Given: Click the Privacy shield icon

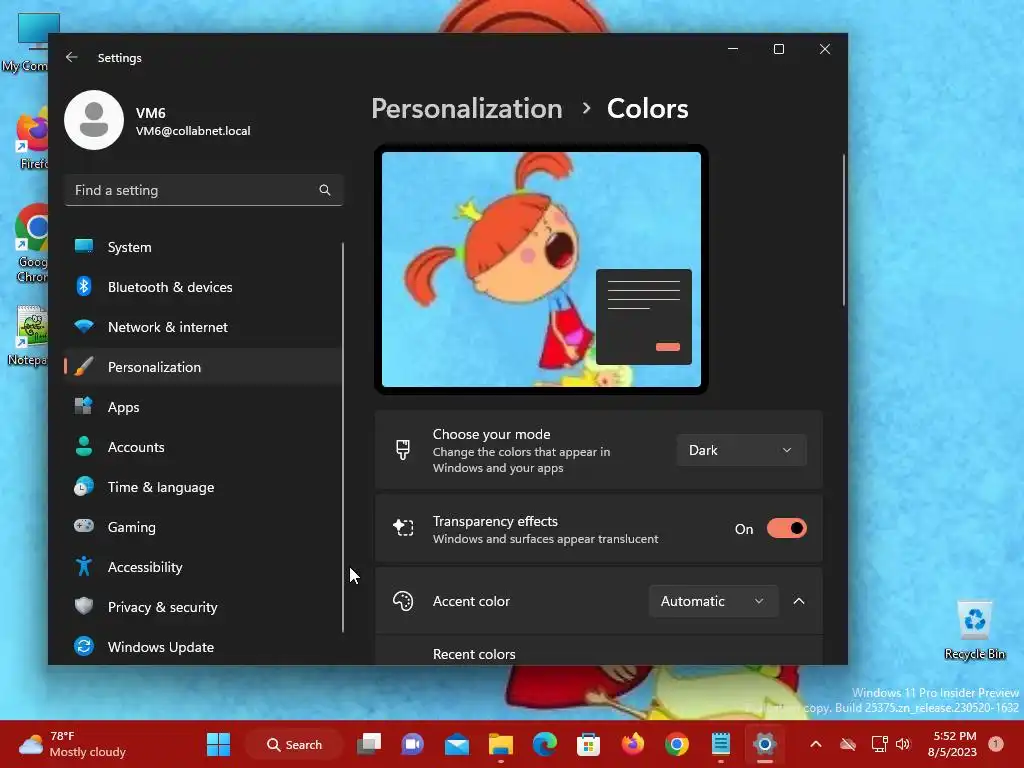Looking at the screenshot, I should (84, 606).
